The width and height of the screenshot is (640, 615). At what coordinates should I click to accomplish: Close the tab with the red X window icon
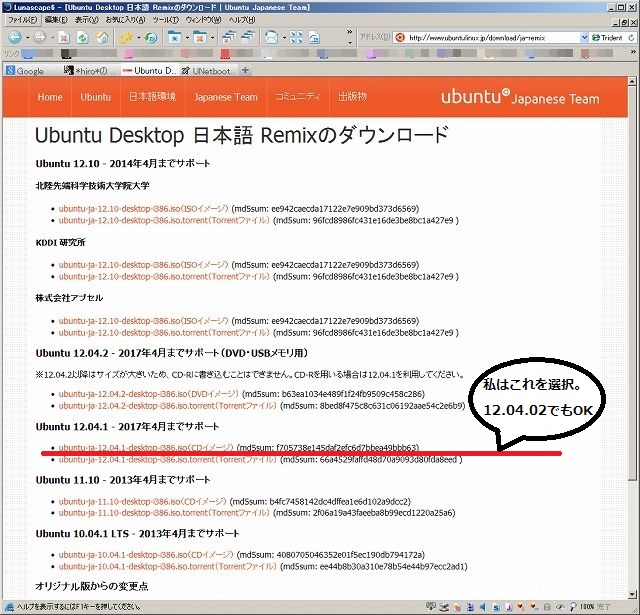pyautogui.click(x=200, y=38)
